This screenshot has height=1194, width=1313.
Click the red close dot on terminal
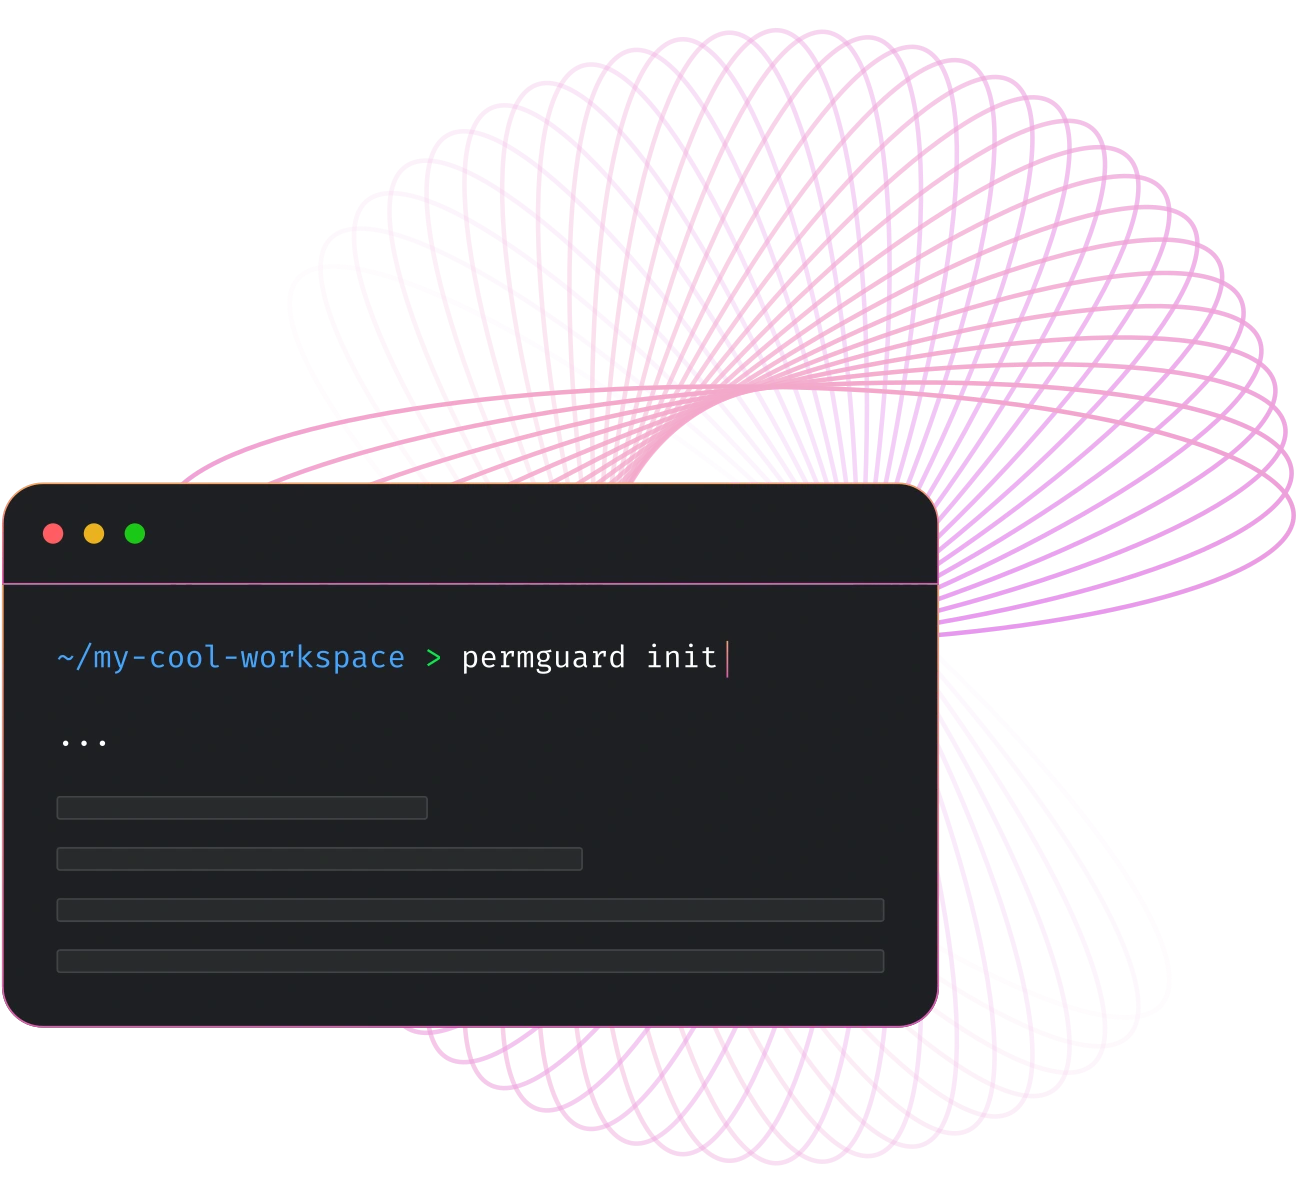[53, 534]
